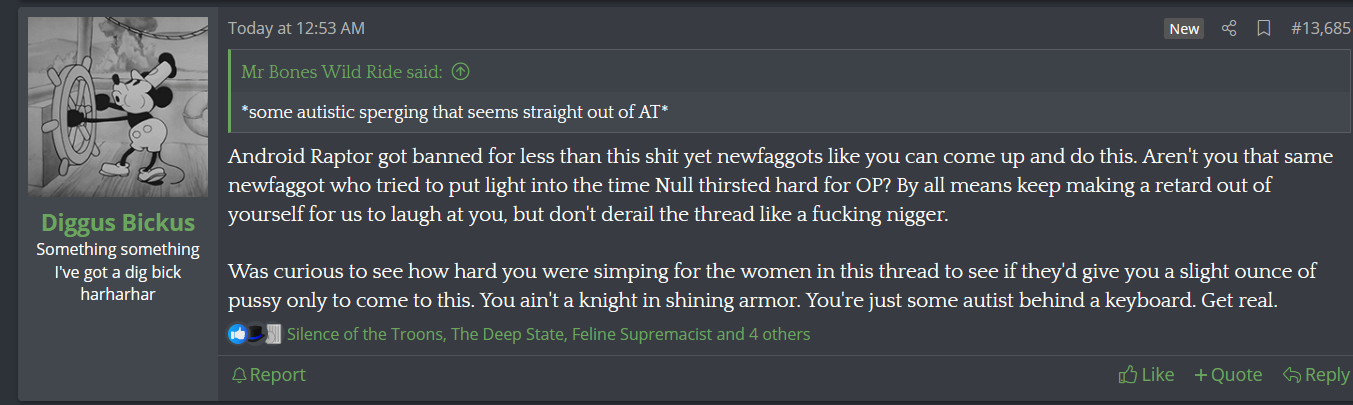This screenshot has height=405, width=1353.
Task: Open the steamboat avatar image
Action: 118,107
